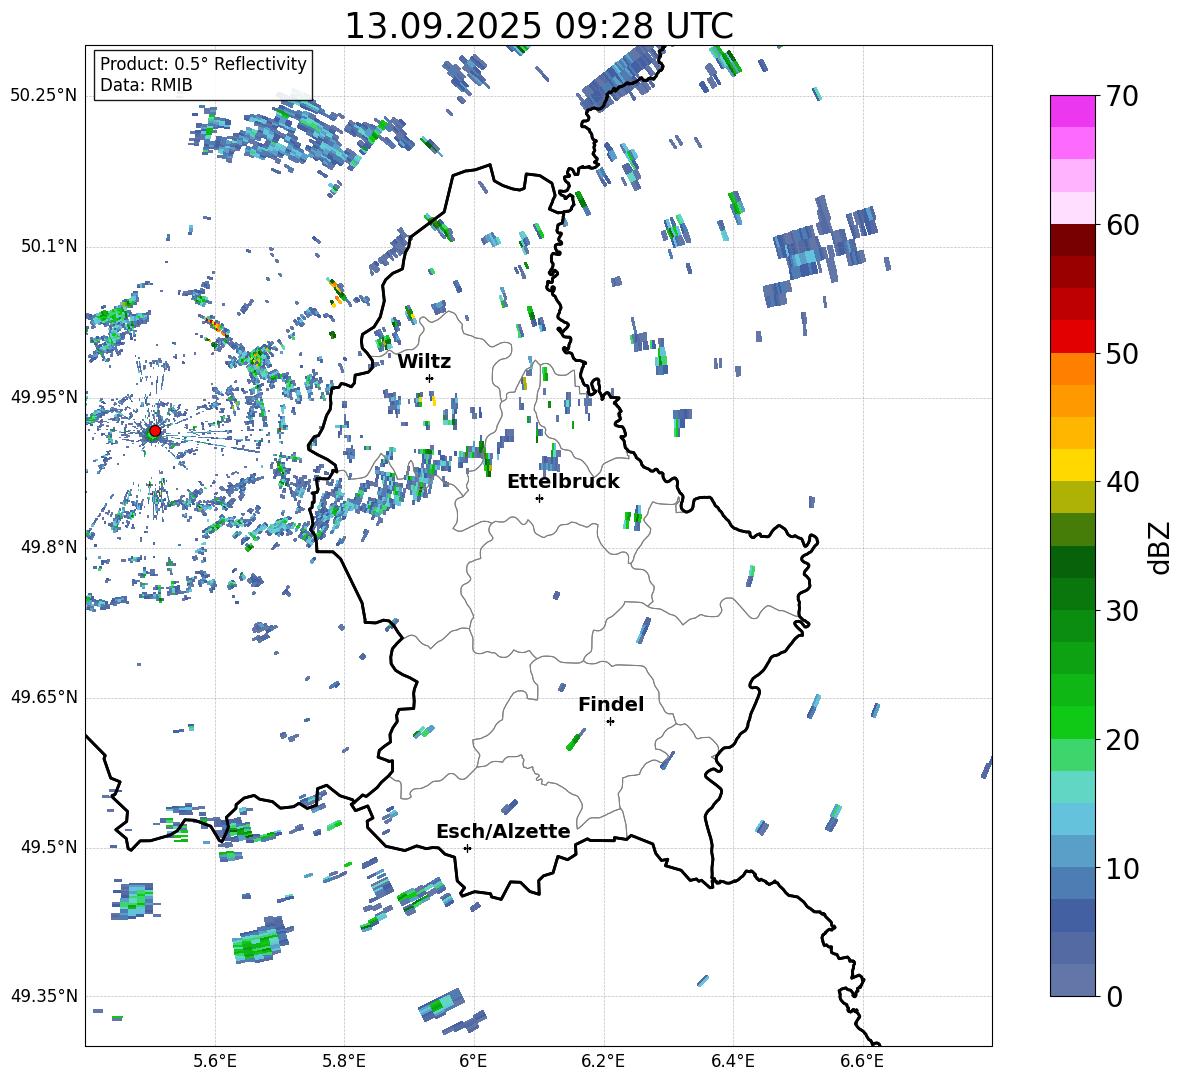
Task: Click the 49.5°N latitude label
Action: [47, 847]
